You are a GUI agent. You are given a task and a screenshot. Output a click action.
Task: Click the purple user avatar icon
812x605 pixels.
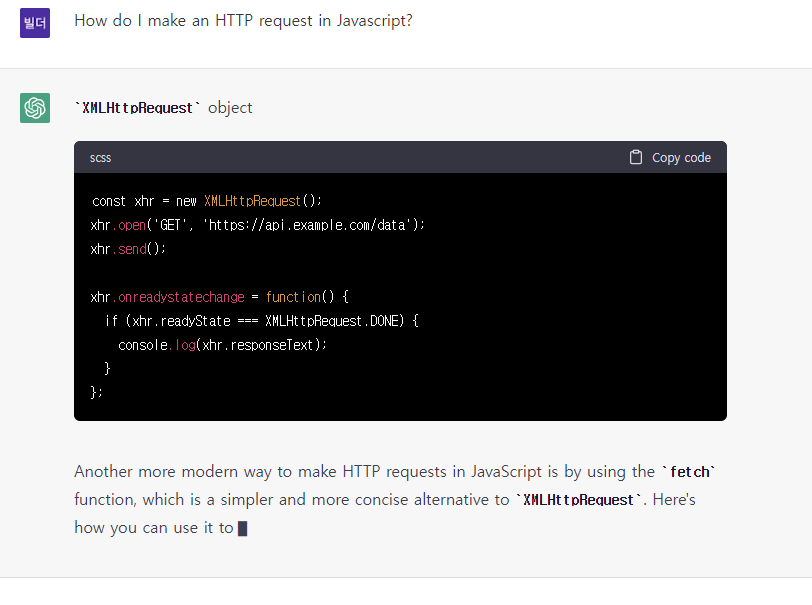pyautogui.click(x=35, y=23)
